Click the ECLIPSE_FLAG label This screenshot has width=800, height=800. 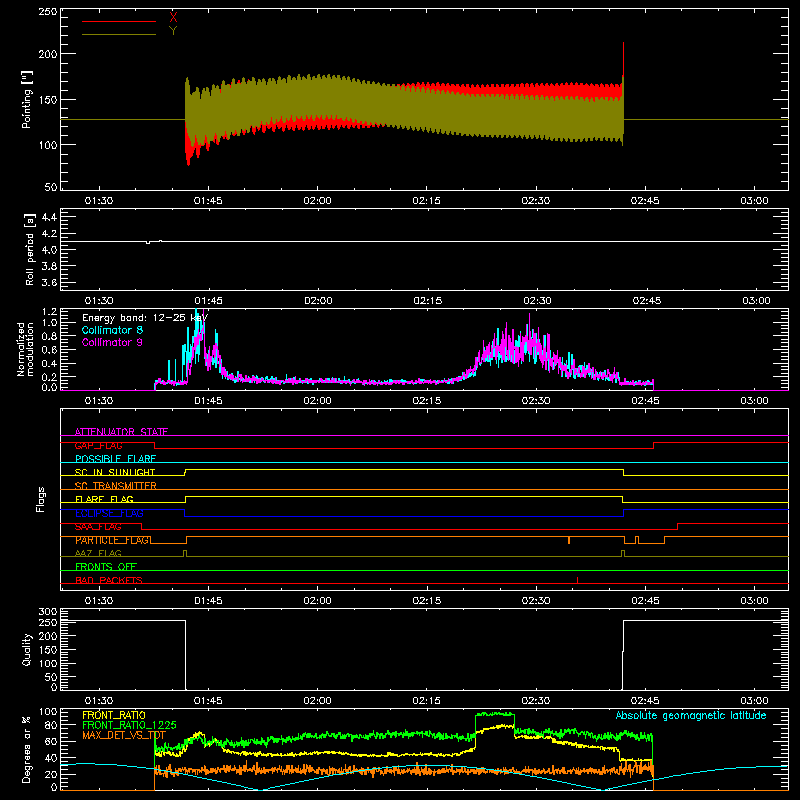point(109,513)
